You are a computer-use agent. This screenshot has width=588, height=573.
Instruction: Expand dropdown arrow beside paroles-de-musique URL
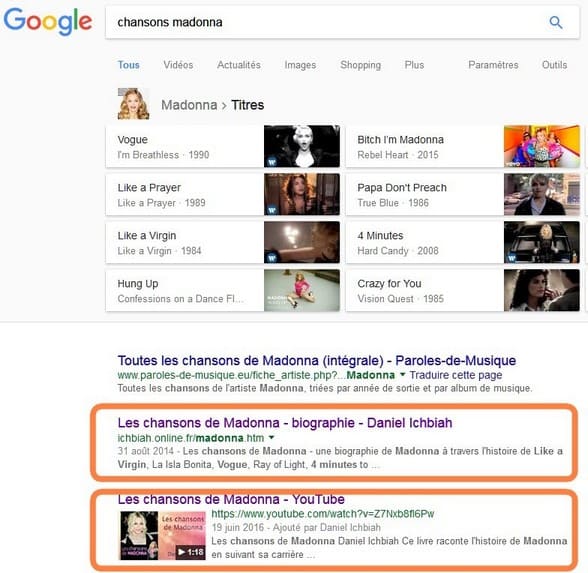point(403,374)
